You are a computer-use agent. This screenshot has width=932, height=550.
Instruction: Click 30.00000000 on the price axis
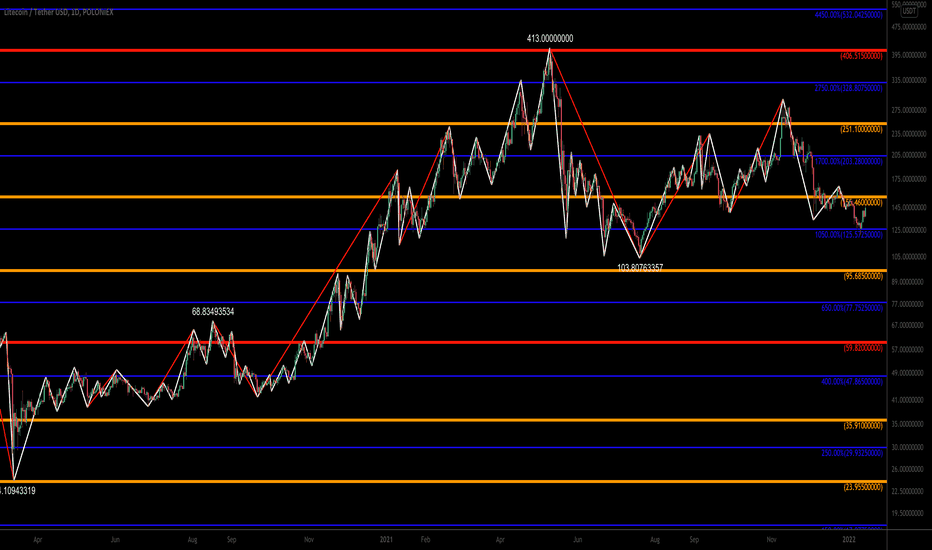(x=909, y=447)
